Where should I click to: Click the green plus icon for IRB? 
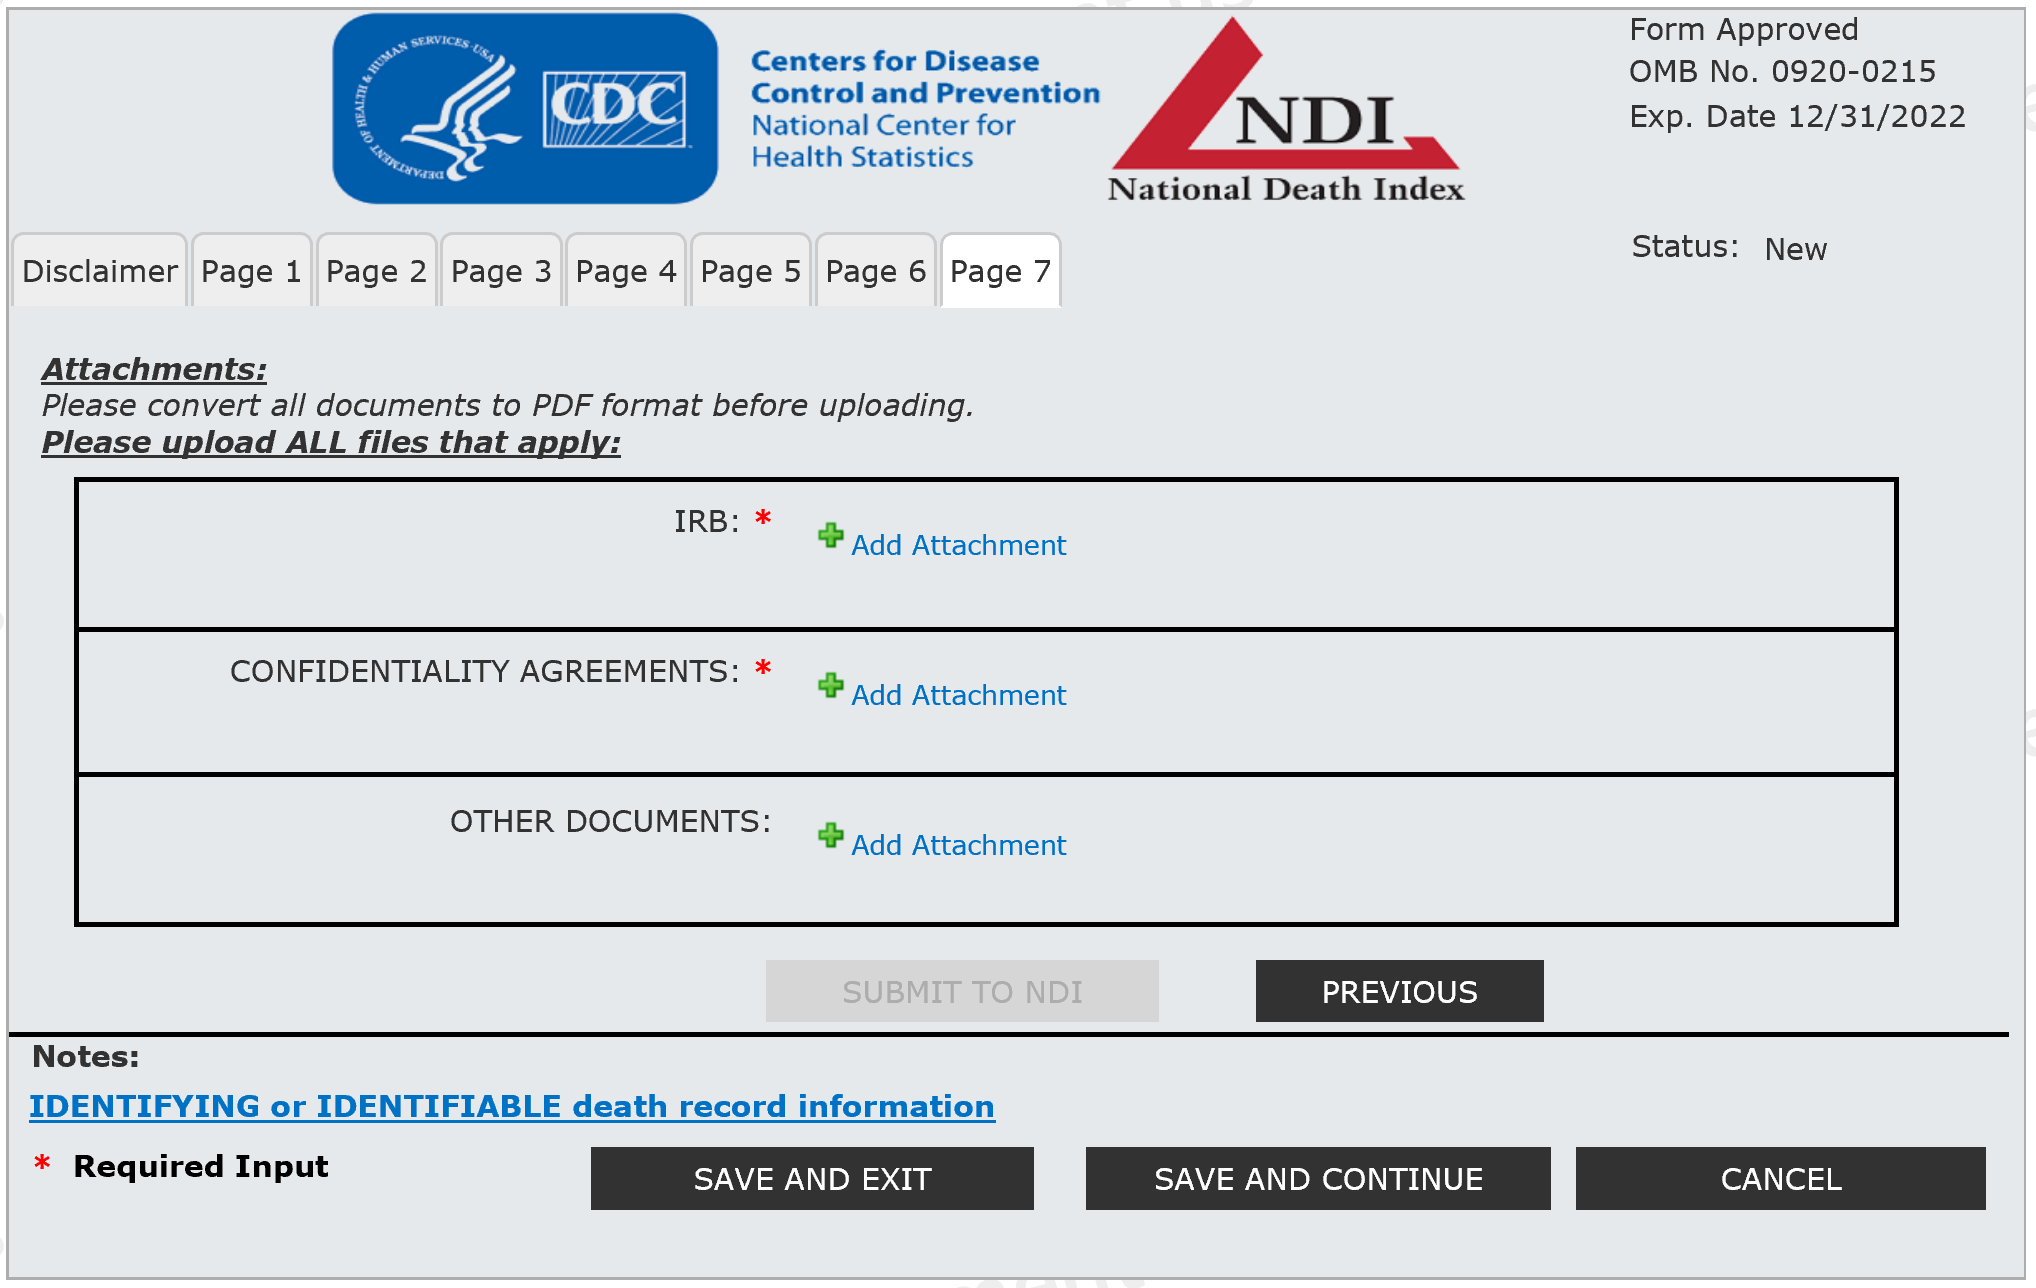click(x=830, y=536)
